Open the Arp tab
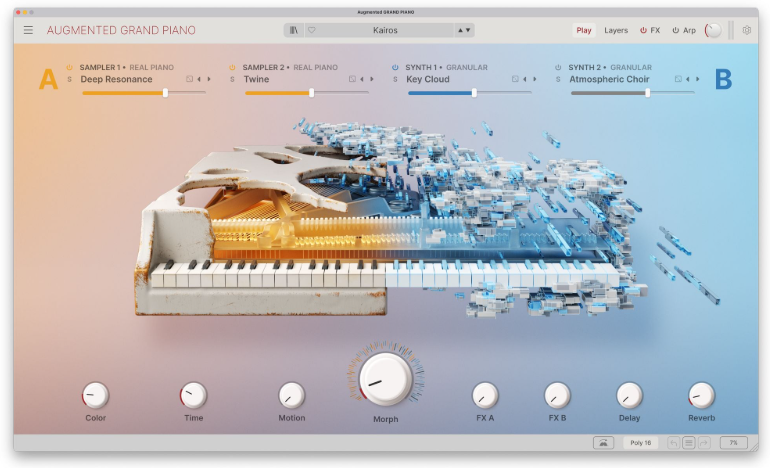 coord(689,30)
